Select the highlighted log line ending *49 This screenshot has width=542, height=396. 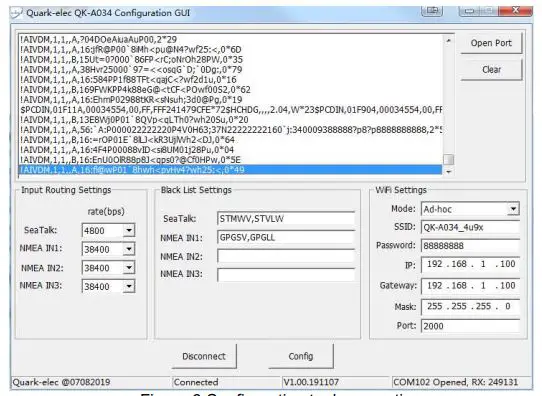pos(230,170)
